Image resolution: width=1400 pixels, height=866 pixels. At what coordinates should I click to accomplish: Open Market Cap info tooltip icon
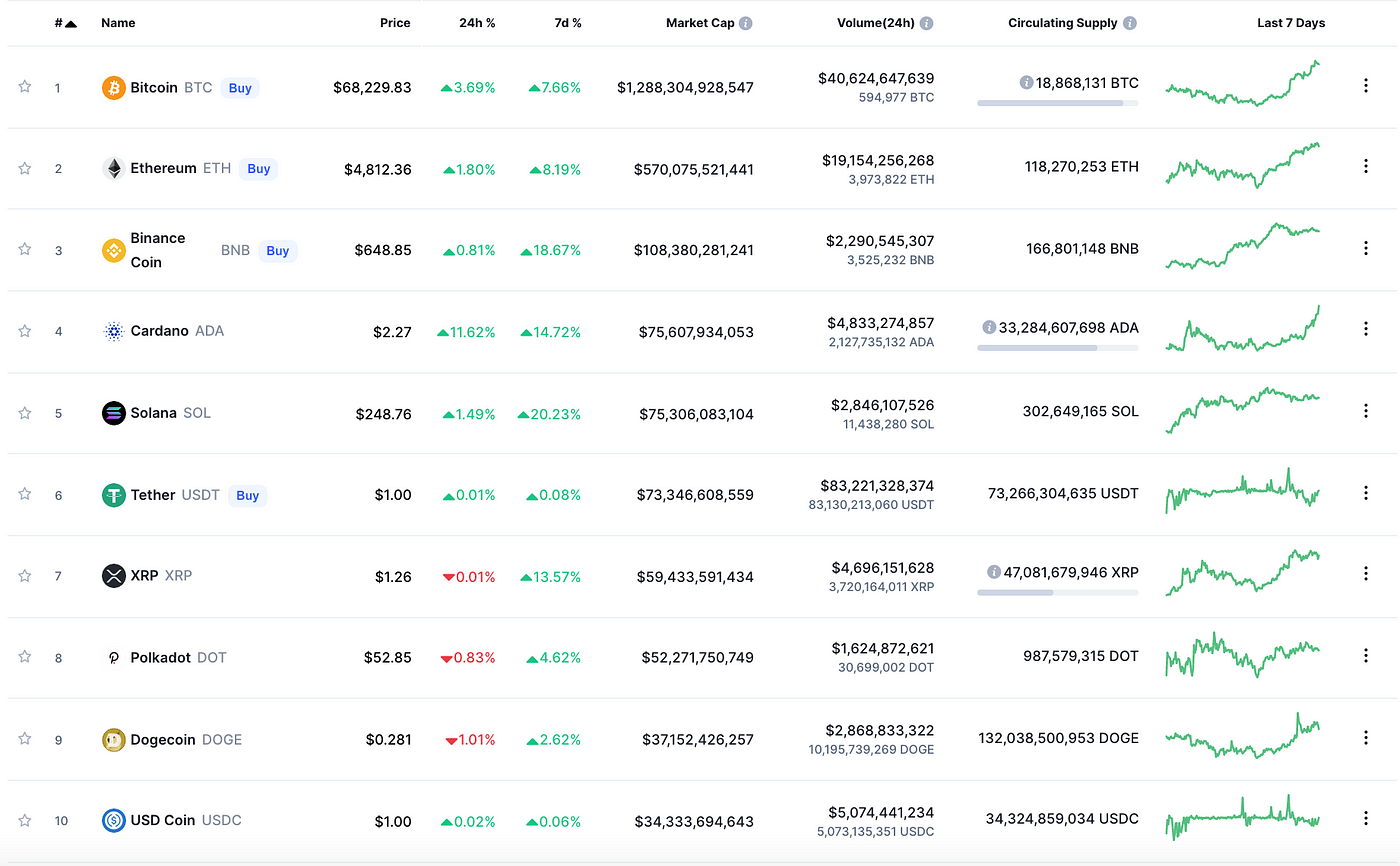tap(746, 23)
